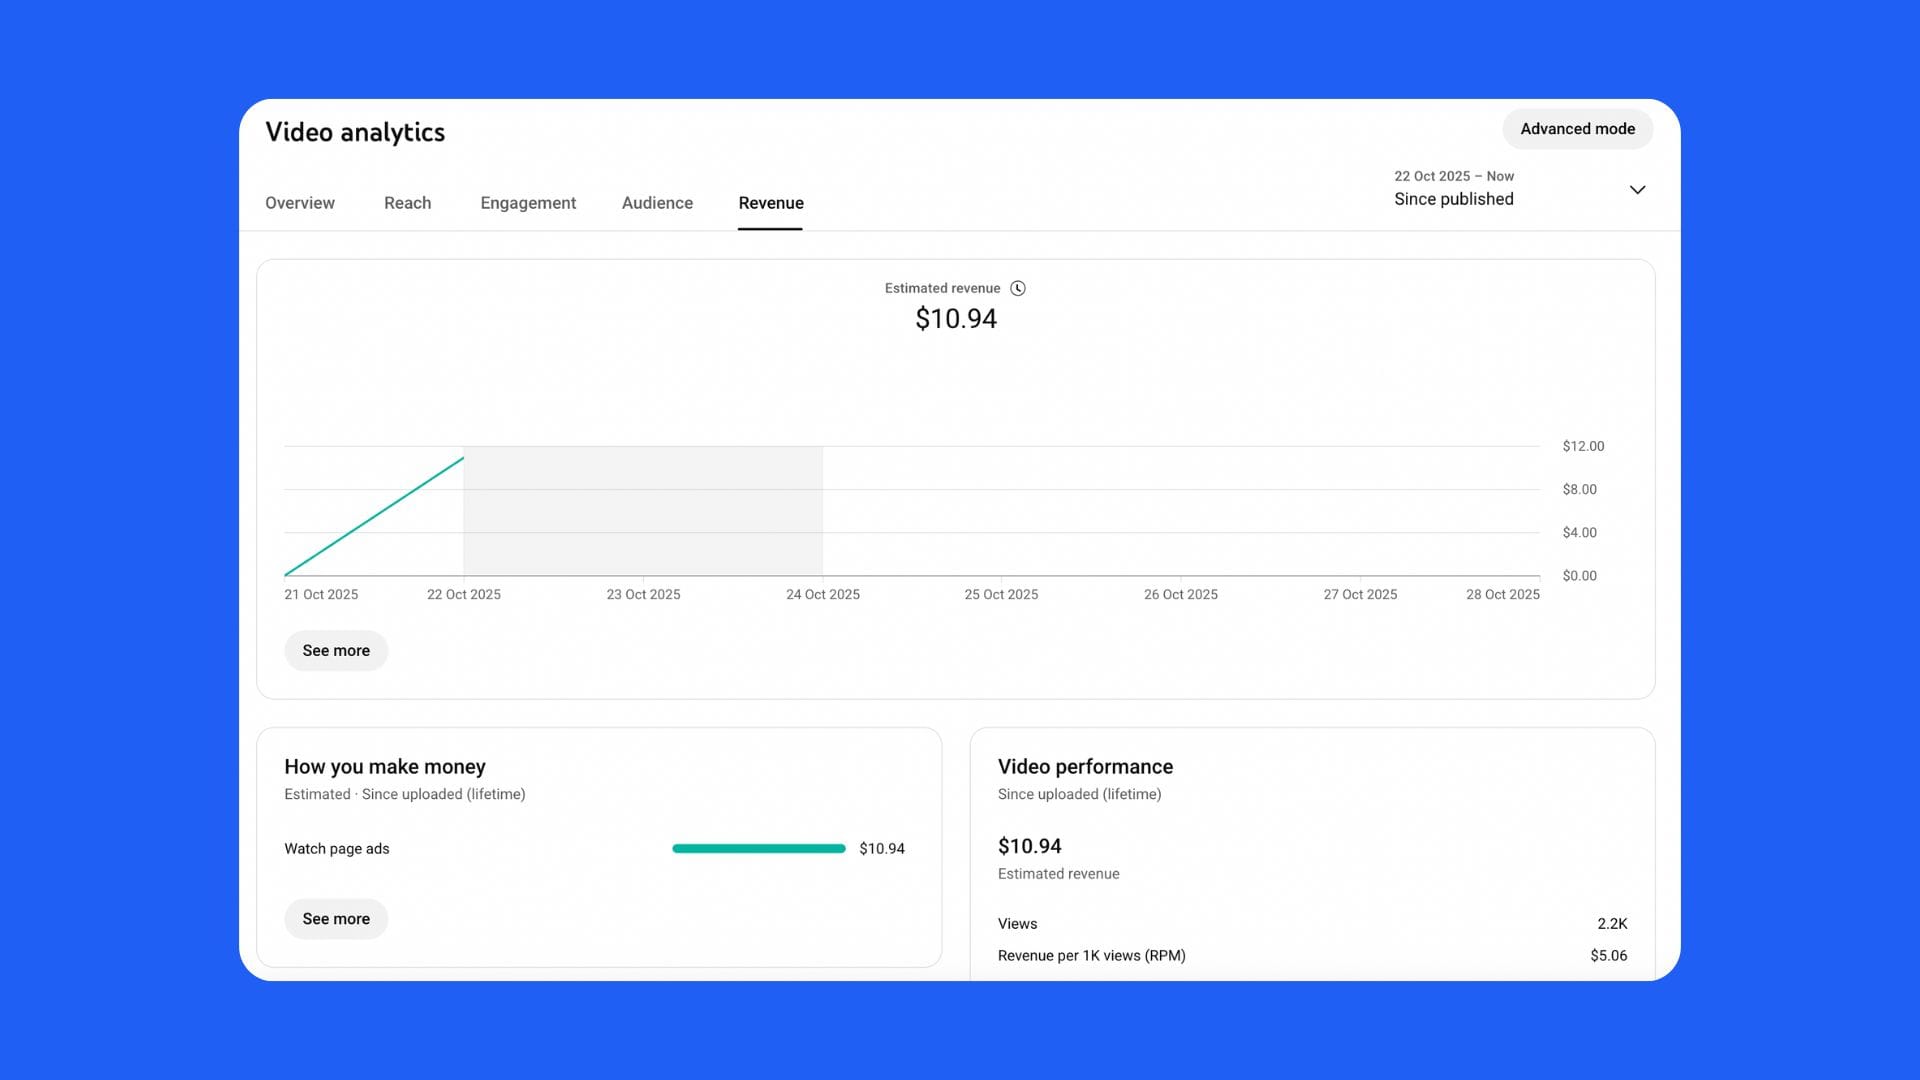Click the teal revenue line on chart
Screen dimensions: 1920x1080
(x=375, y=516)
